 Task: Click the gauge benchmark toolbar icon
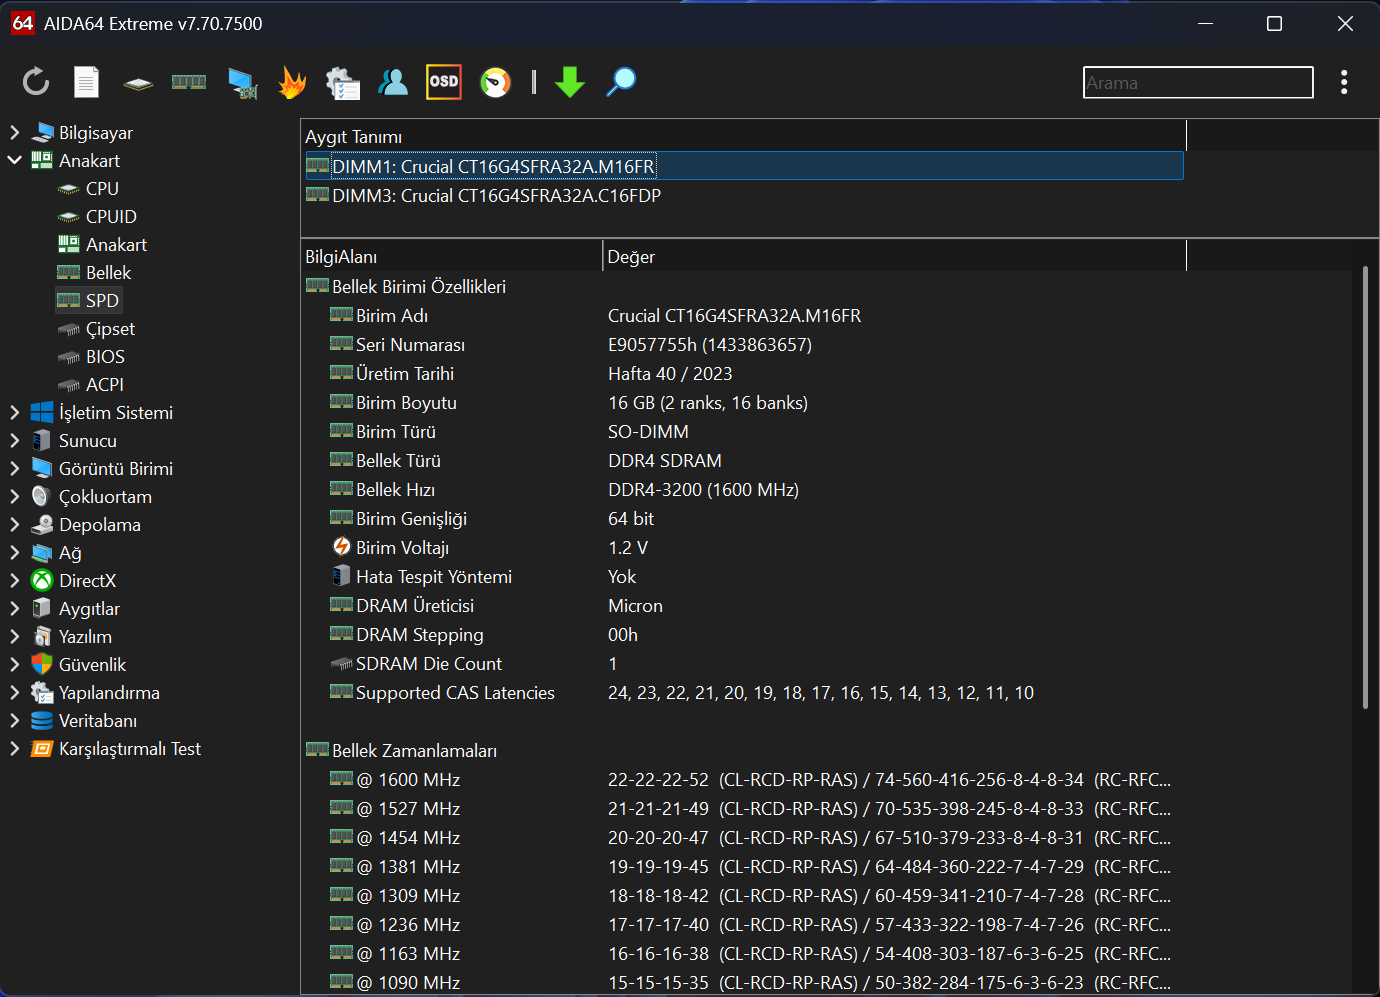(x=495, y=82)
